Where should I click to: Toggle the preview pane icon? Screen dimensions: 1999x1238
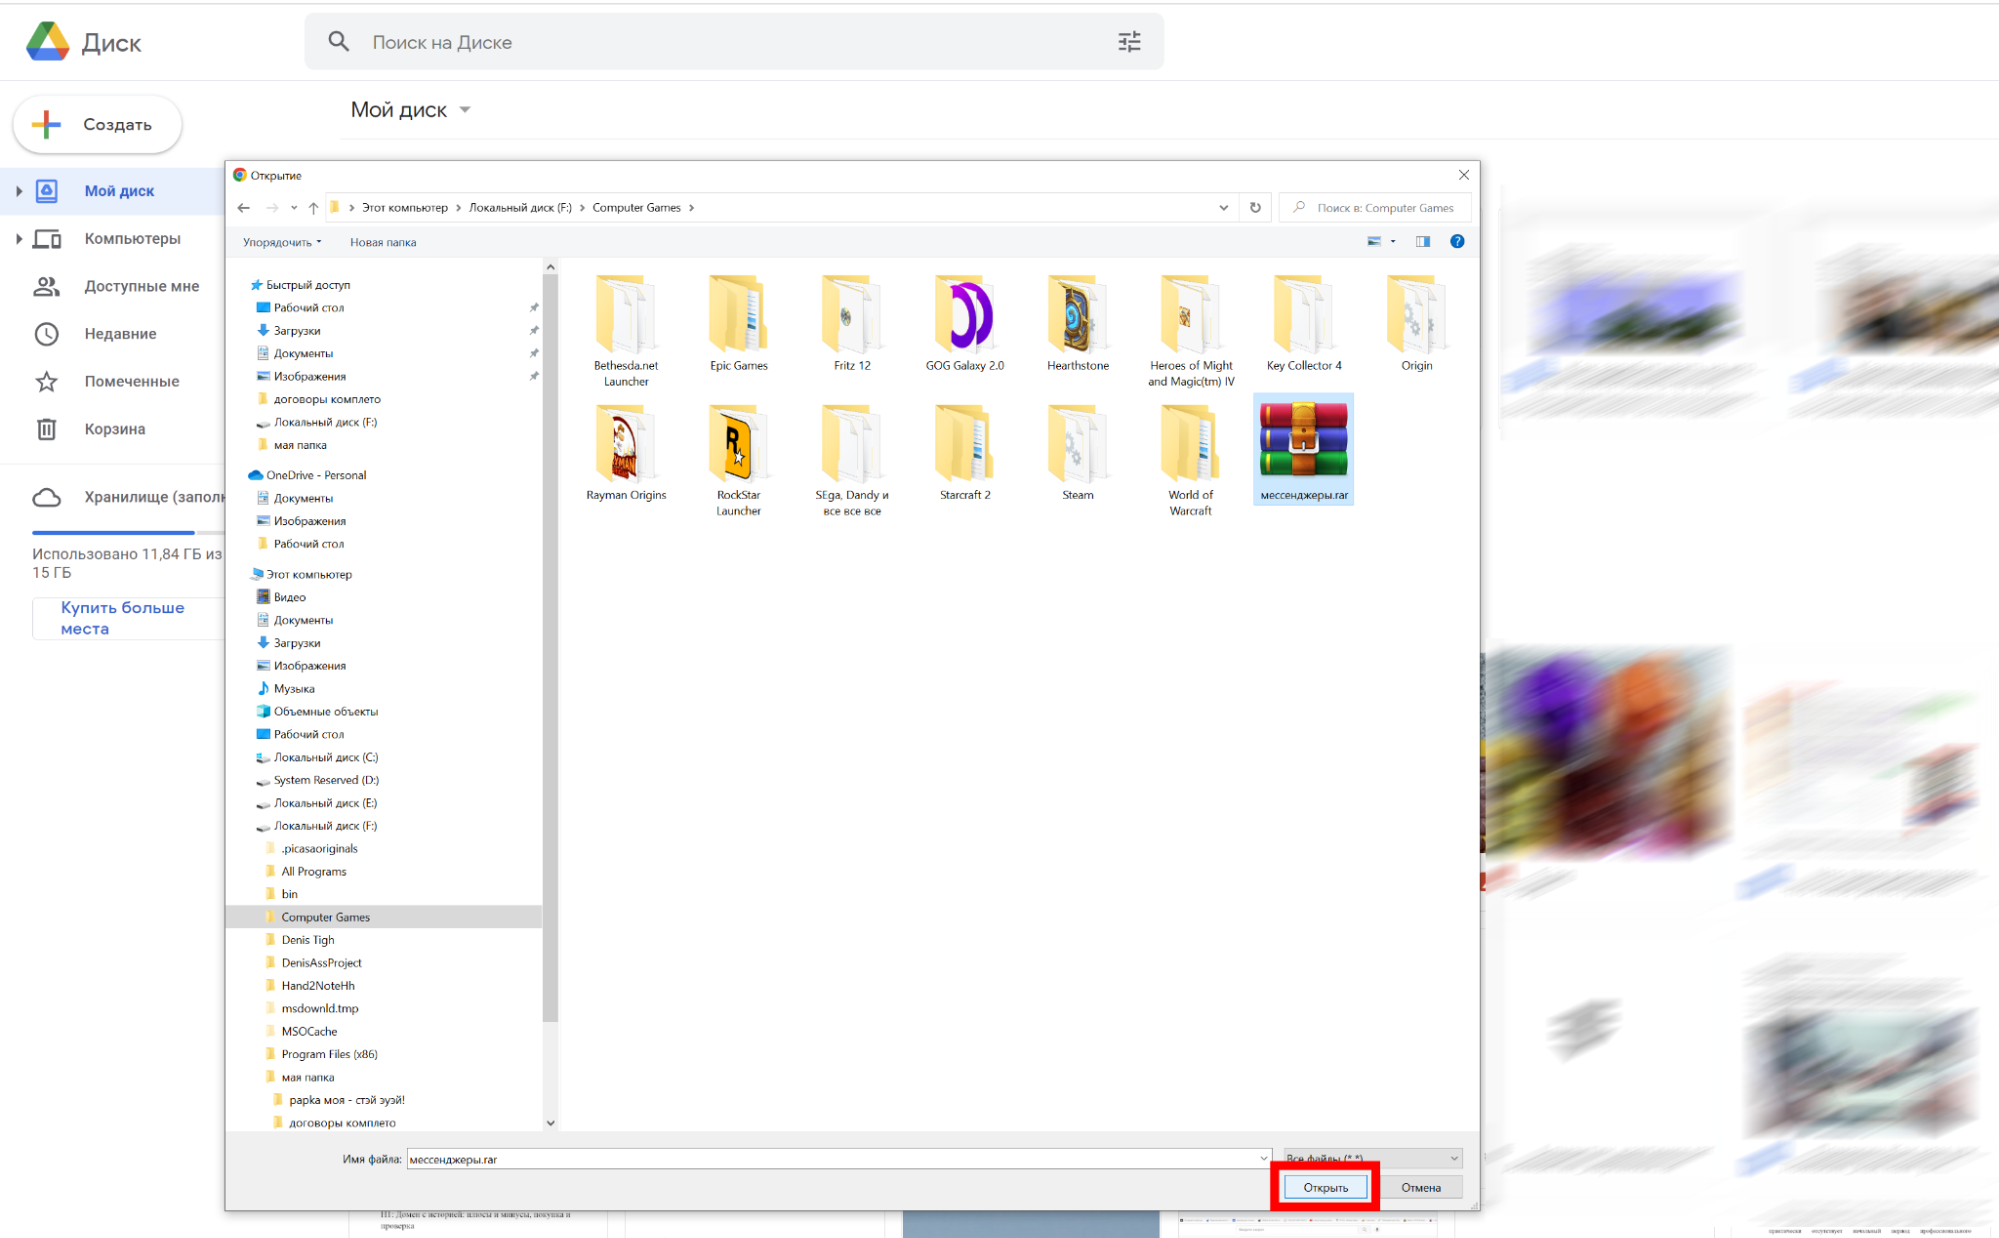pos(1423,241)
